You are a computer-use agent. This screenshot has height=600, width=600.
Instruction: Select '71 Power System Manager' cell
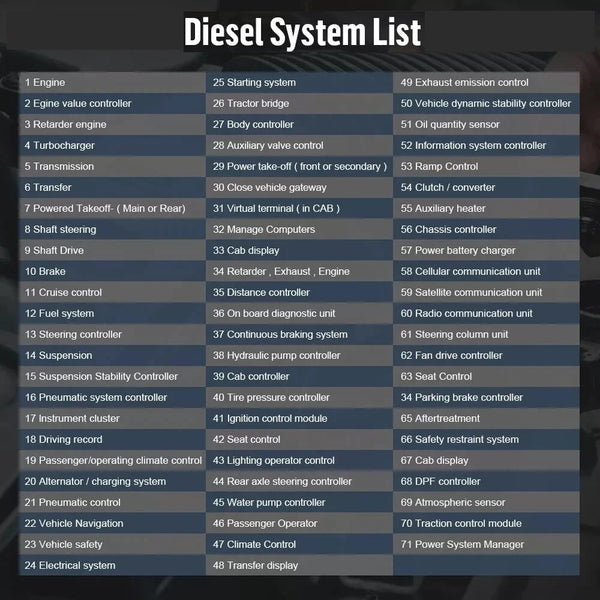coord(486,545)
